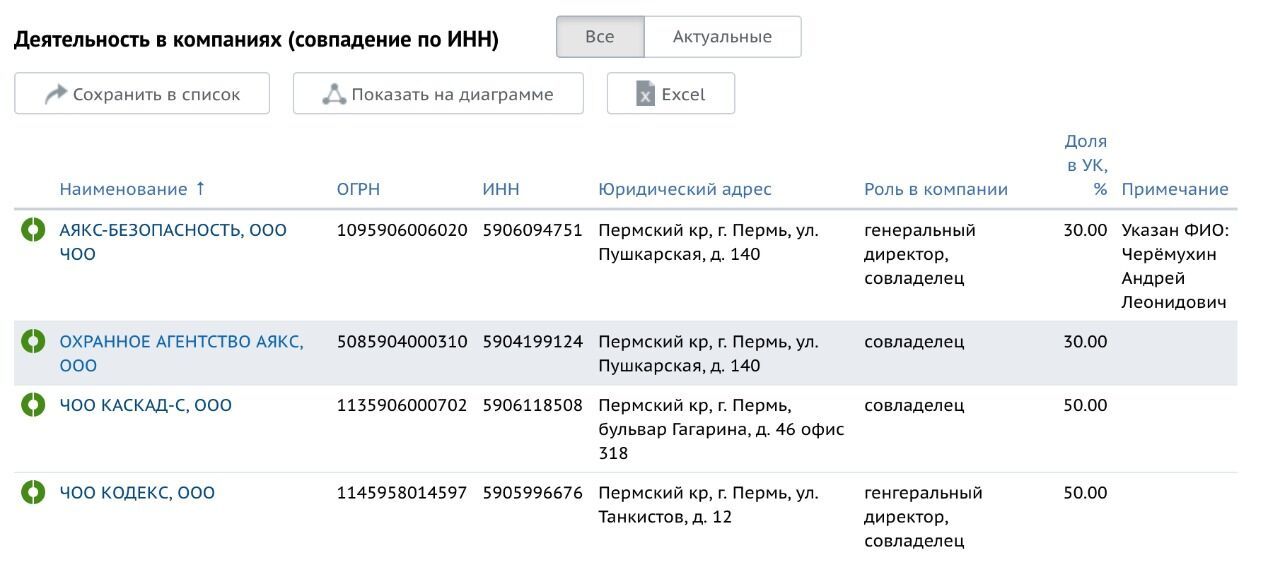Click the green status icon beside ЧОО КАСКАД-С
Screen dimensions: 1280x579
pyautogui.click(x=33, y=405)
